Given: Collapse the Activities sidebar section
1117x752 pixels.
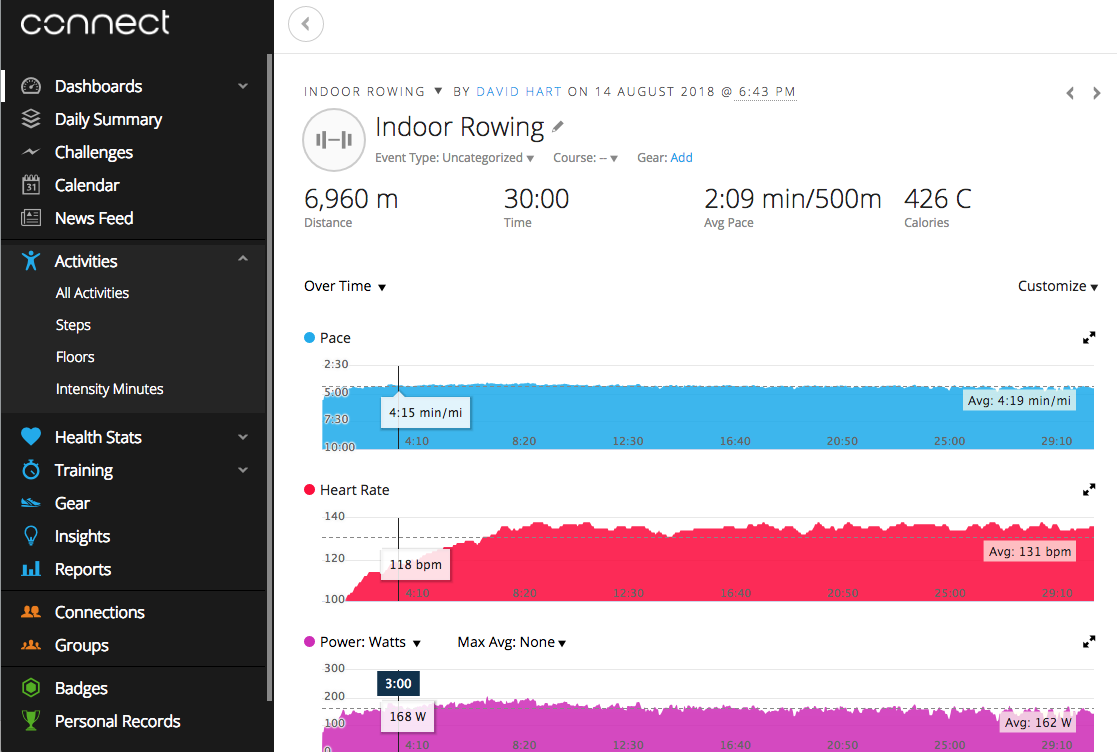Looking at the screenshot, I should click(243, 260).
